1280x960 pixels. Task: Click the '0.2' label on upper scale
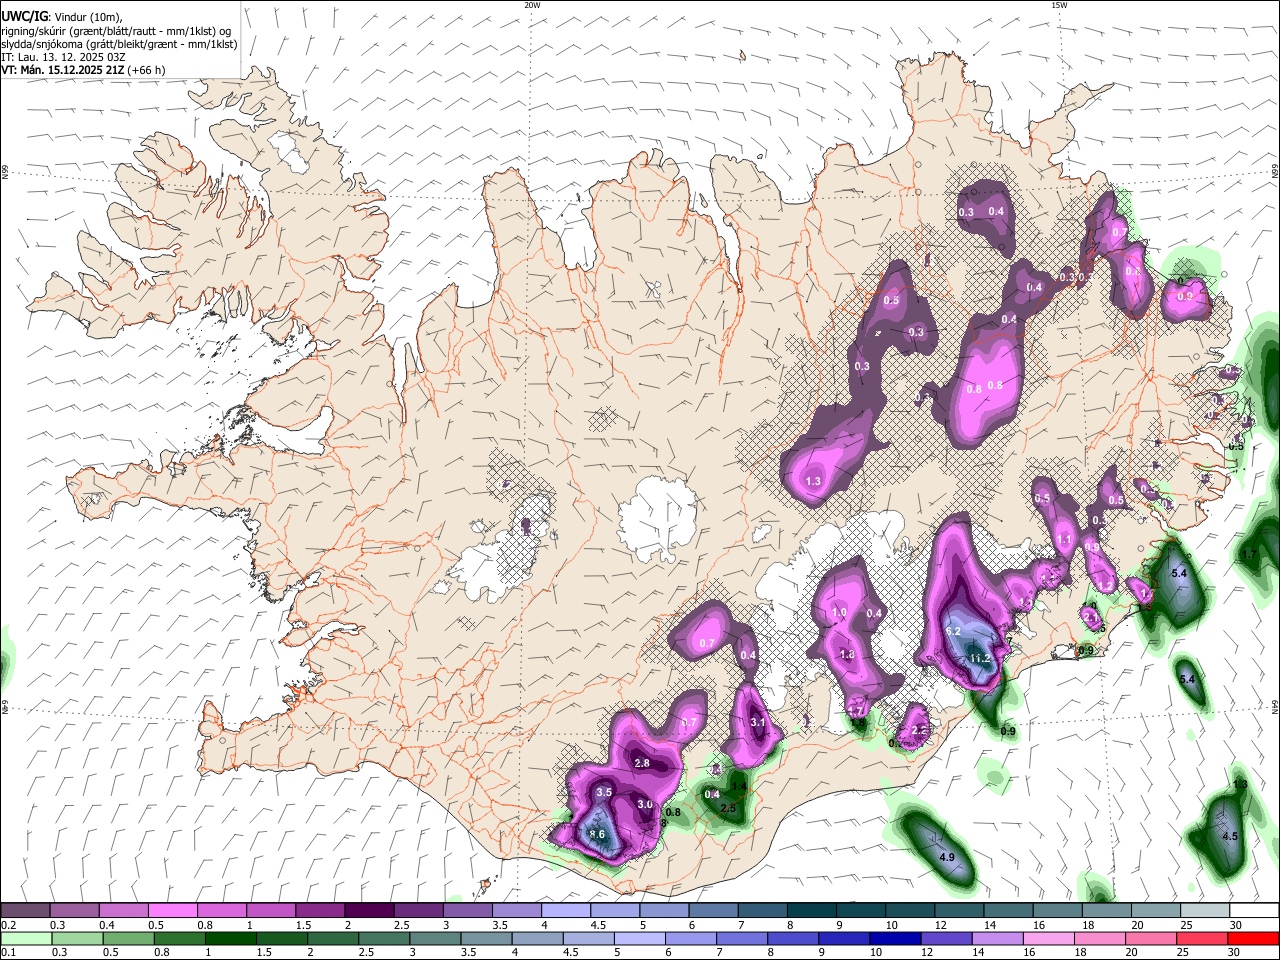click(10, 925)
